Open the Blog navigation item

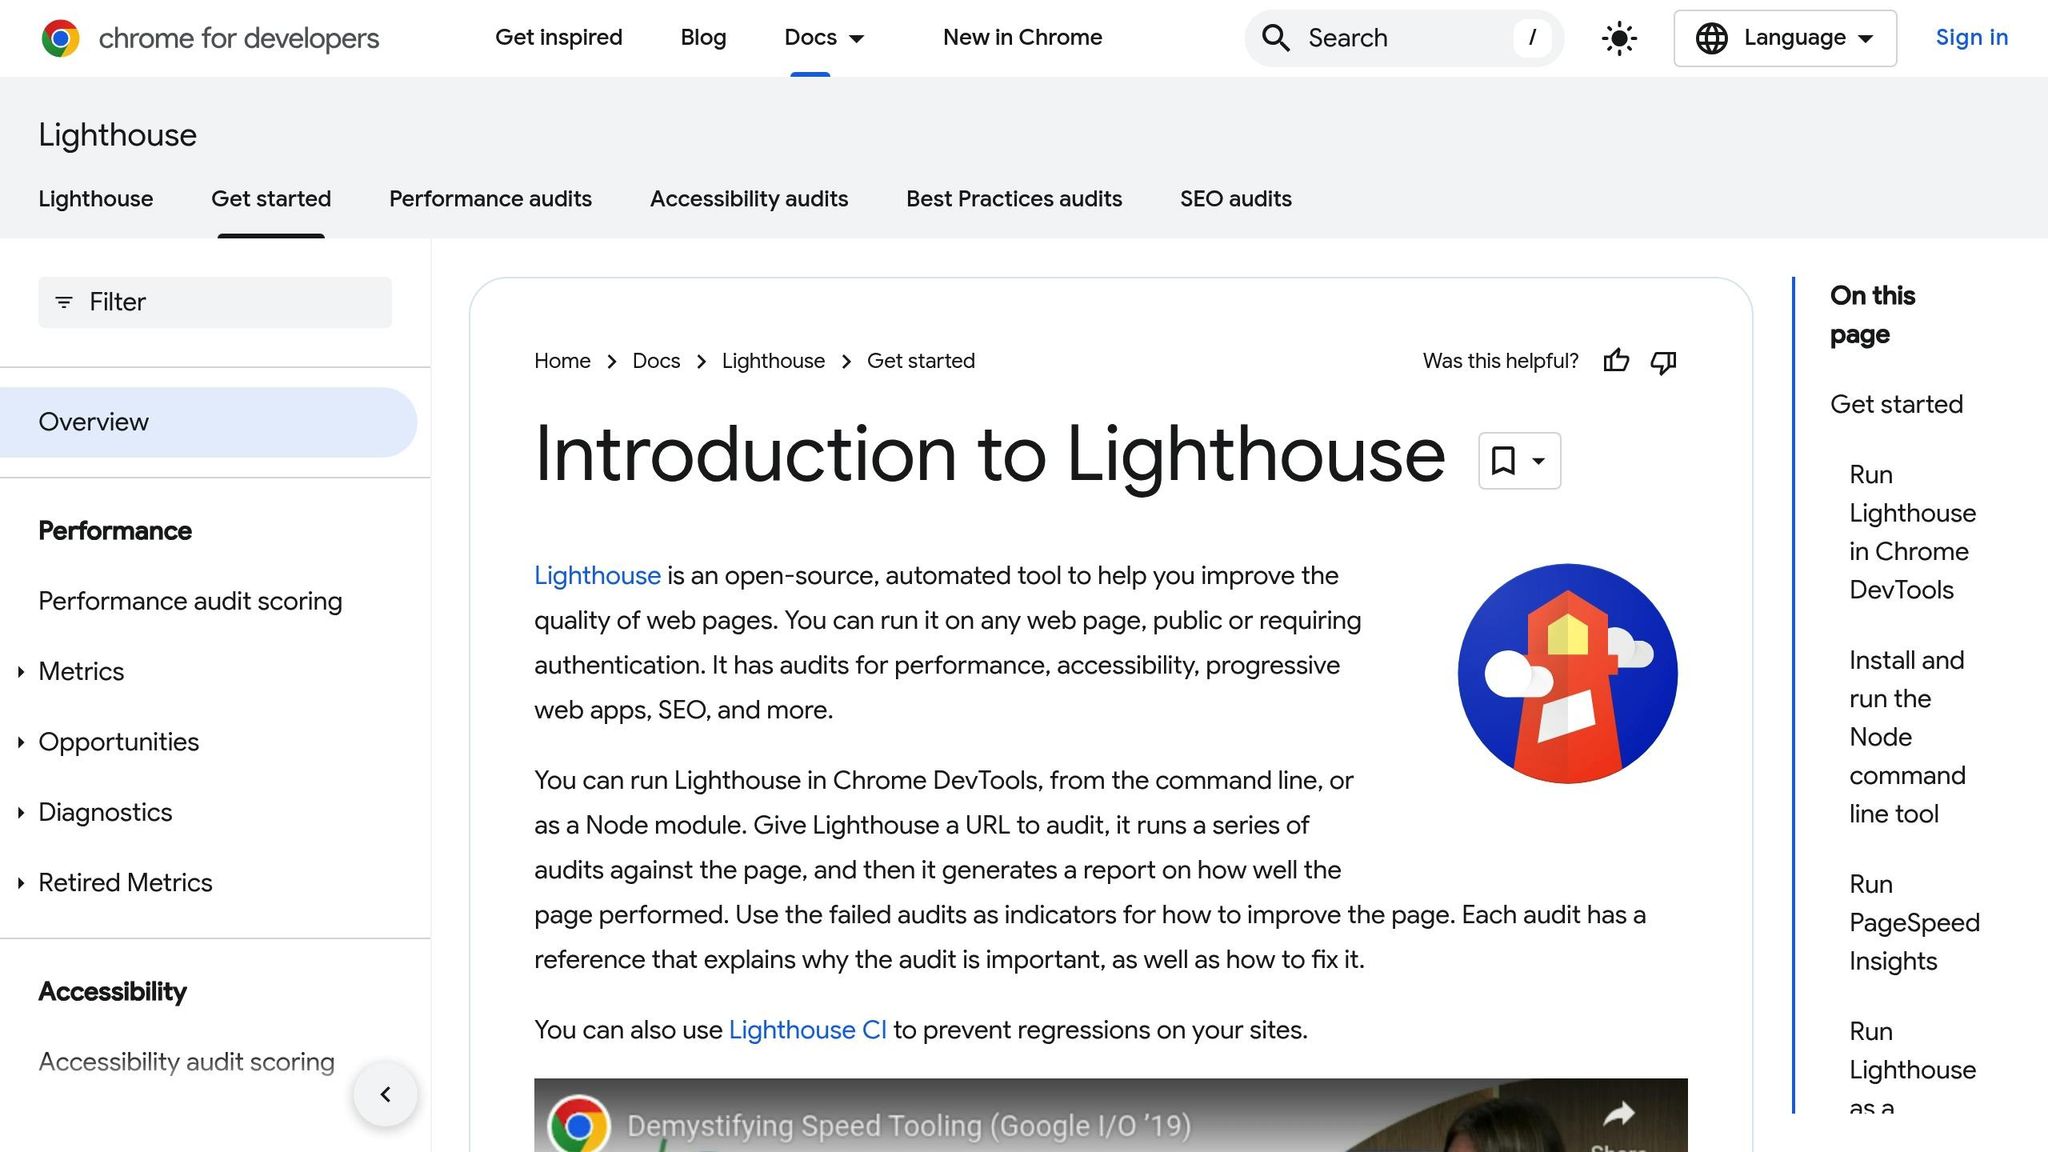point(703,38)
